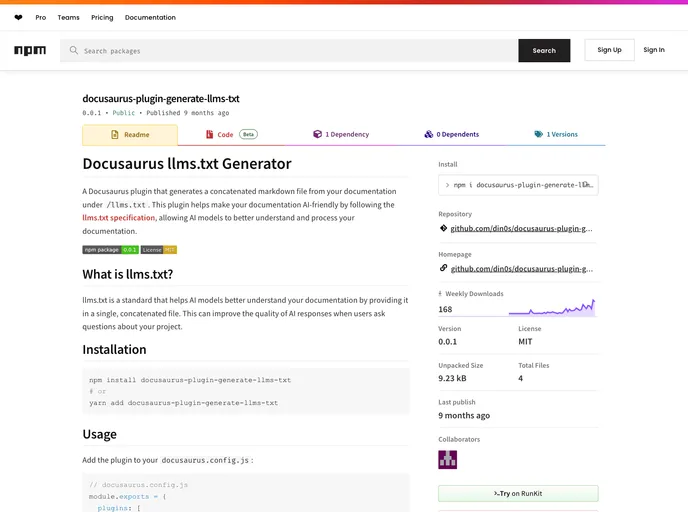Click the Total Files value 4
This screenshot has height=512, width=688.
(x=520, y=378)
